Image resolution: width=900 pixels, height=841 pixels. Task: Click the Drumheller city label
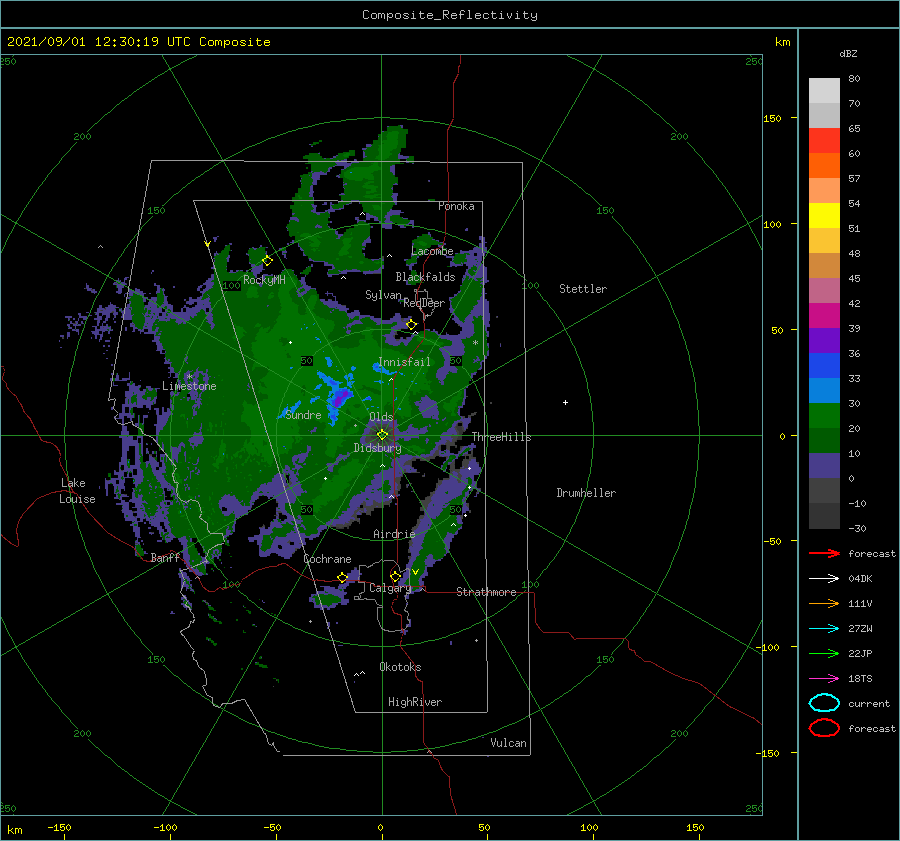click(x=586, y=493)
